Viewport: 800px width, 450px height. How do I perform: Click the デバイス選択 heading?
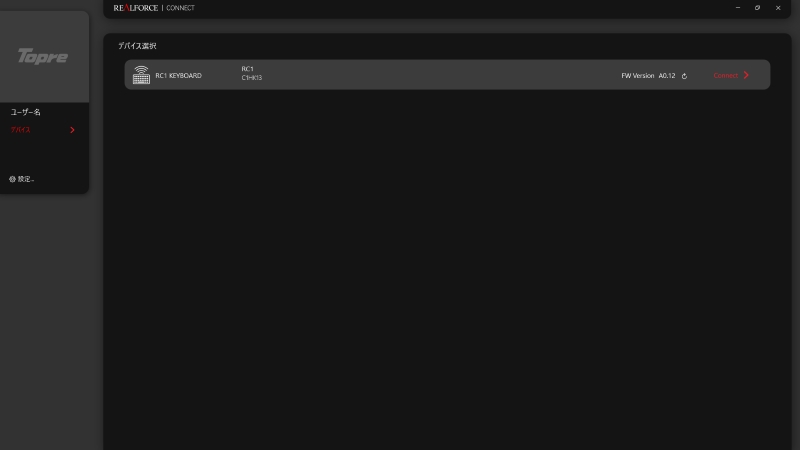pyautogui.click(x=137, y=46)
